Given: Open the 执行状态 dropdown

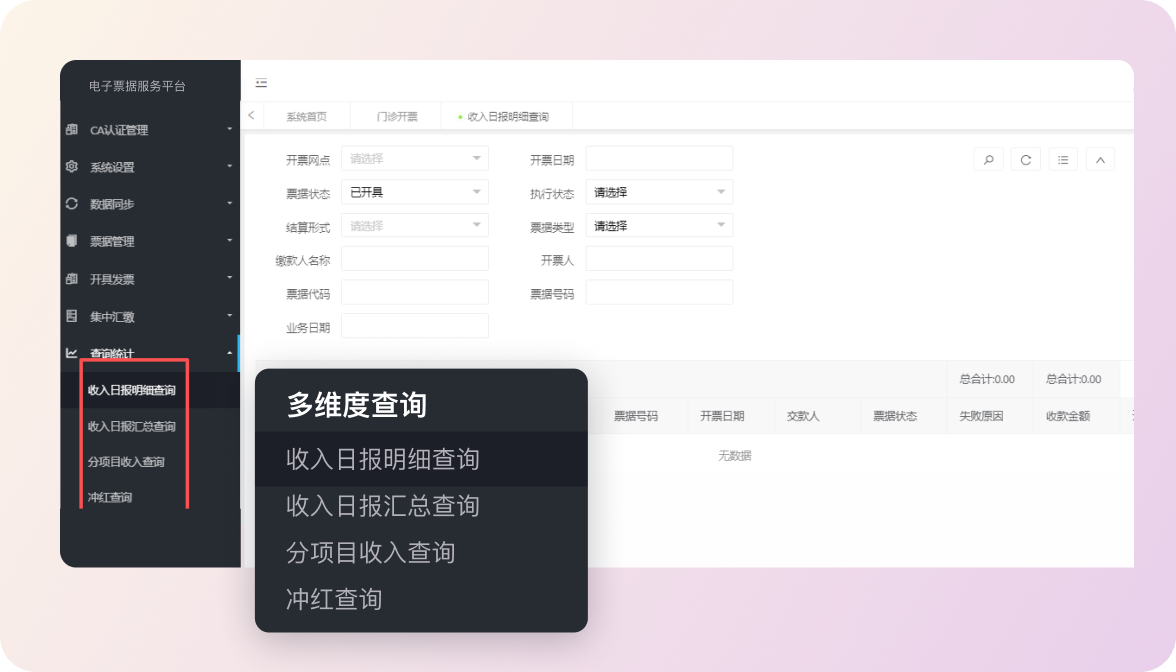Looking at the screenshot, I should click(x=659, y=192).
